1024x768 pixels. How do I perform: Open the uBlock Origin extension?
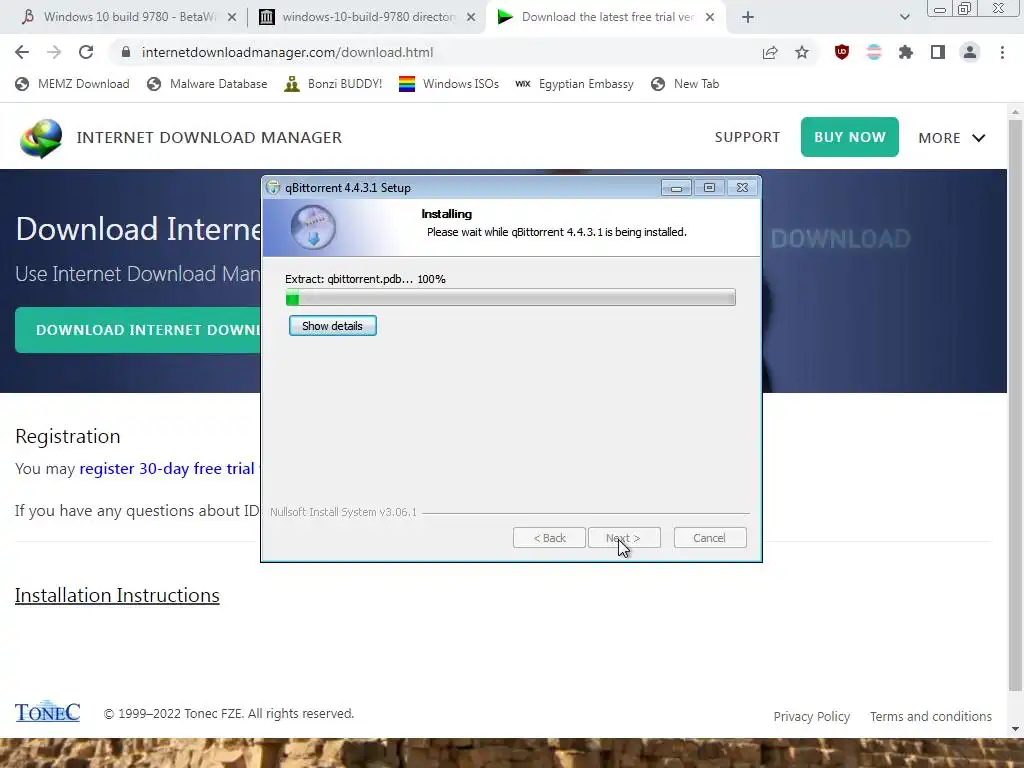(x=842, y=52)
